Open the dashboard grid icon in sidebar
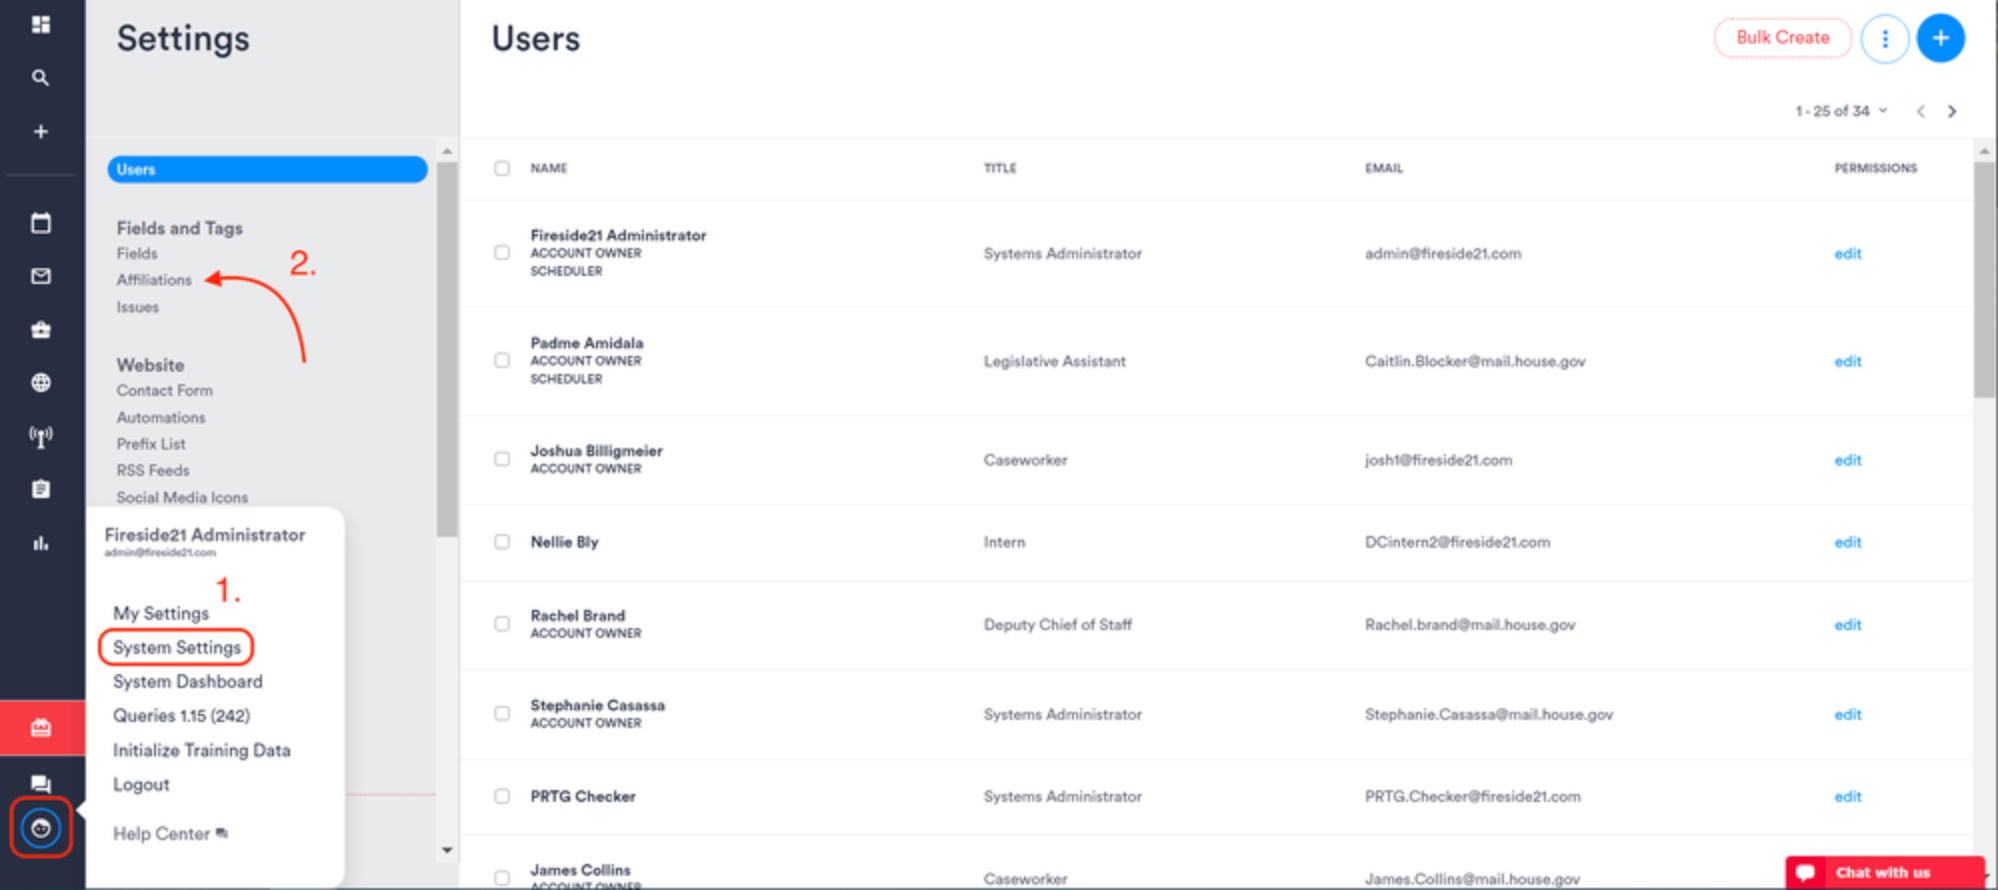The height and width of the screenshot is (890, 1998). pyautogui.click(x=41, y=24)
